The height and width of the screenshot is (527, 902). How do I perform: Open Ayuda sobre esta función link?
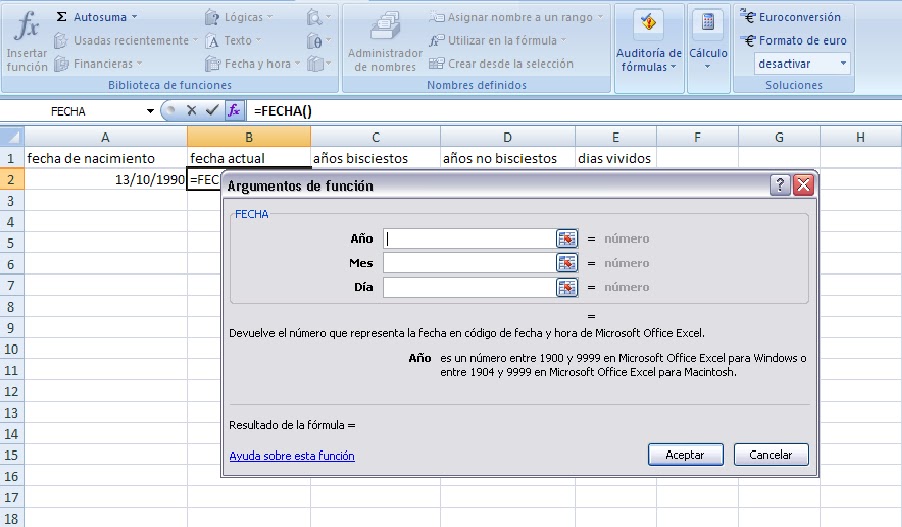[x=292, y=456]
